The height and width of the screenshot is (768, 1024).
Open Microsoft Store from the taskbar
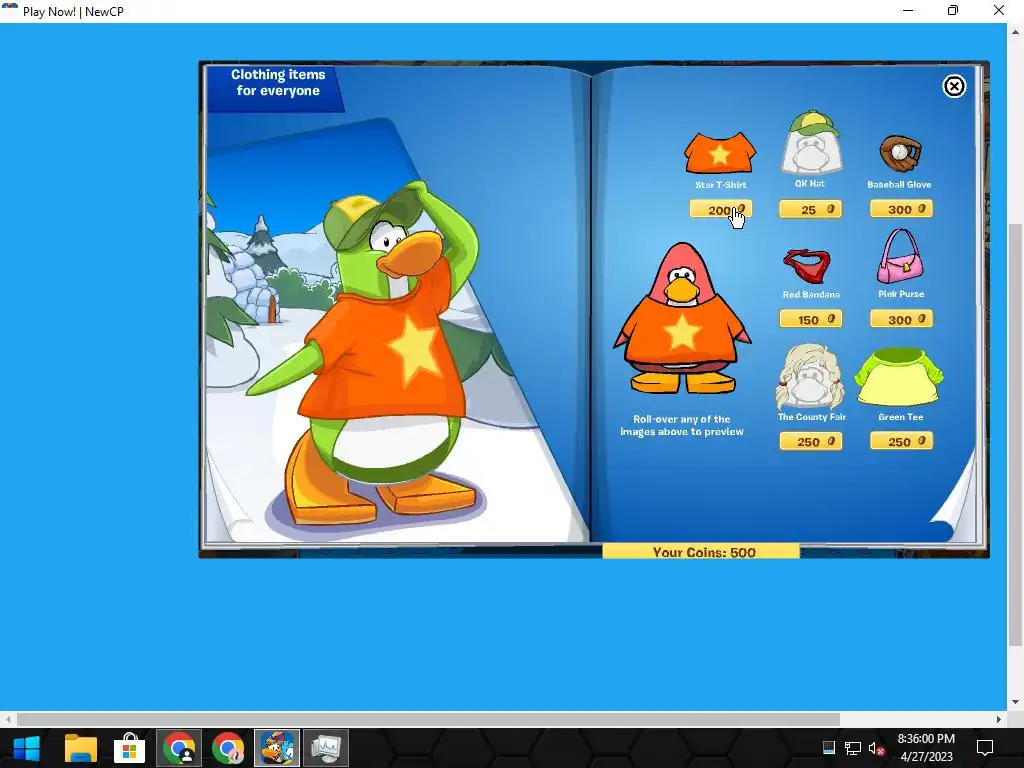[x=129, y=748]
